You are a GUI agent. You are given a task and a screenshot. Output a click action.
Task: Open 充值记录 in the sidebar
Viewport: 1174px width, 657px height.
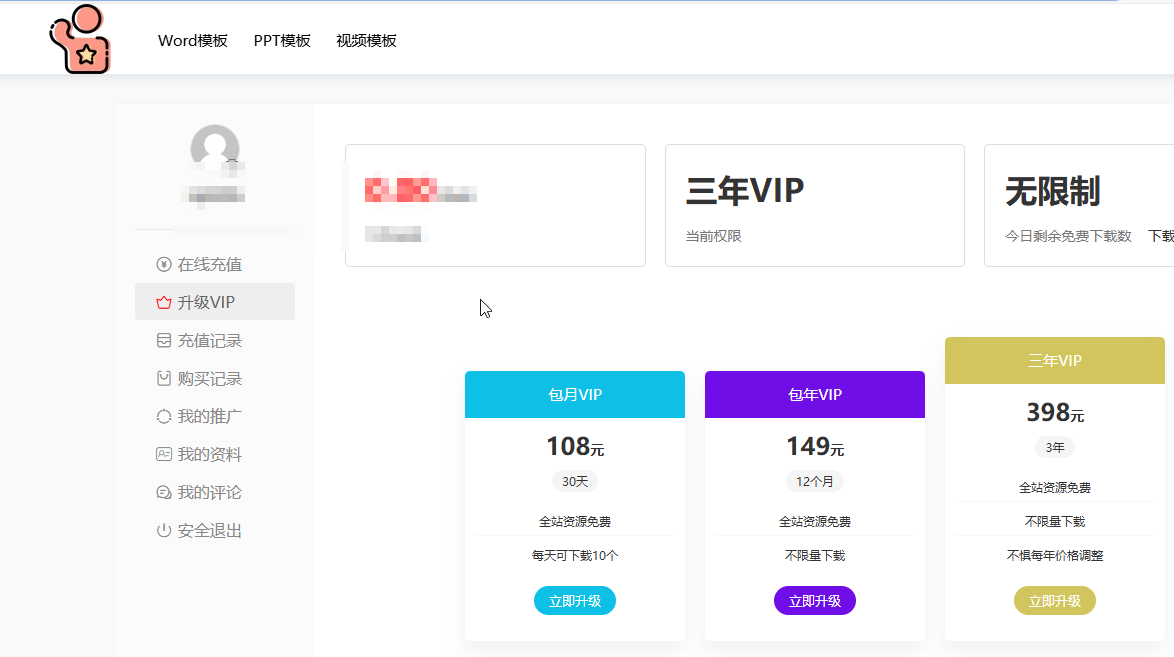(x=215, y=341)
